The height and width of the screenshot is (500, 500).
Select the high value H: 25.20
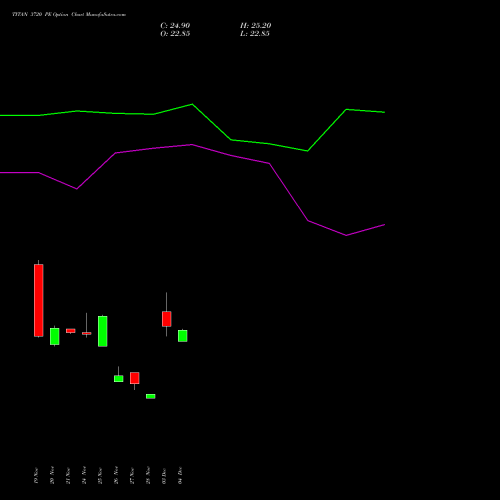click(x=256, y=26)
